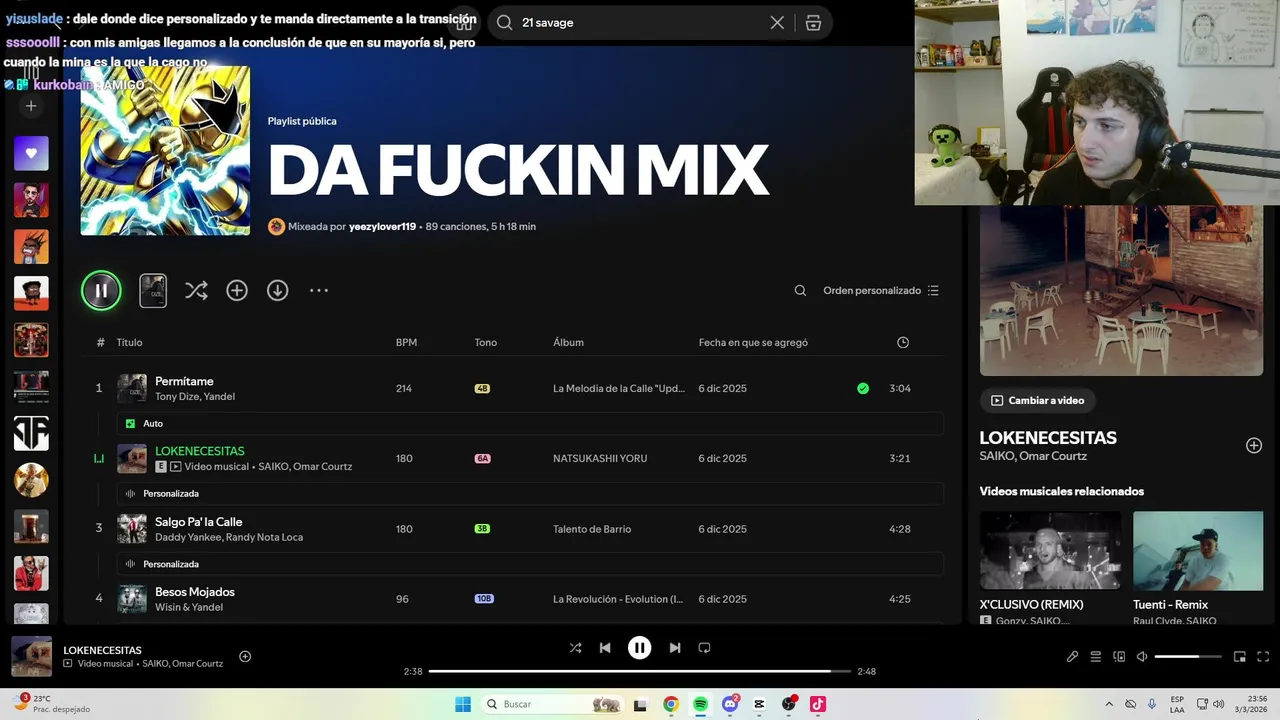The image size is (1280, 720).
Task: Open the Spotify icon on the taskbar
Action: (x=700, y=704)
